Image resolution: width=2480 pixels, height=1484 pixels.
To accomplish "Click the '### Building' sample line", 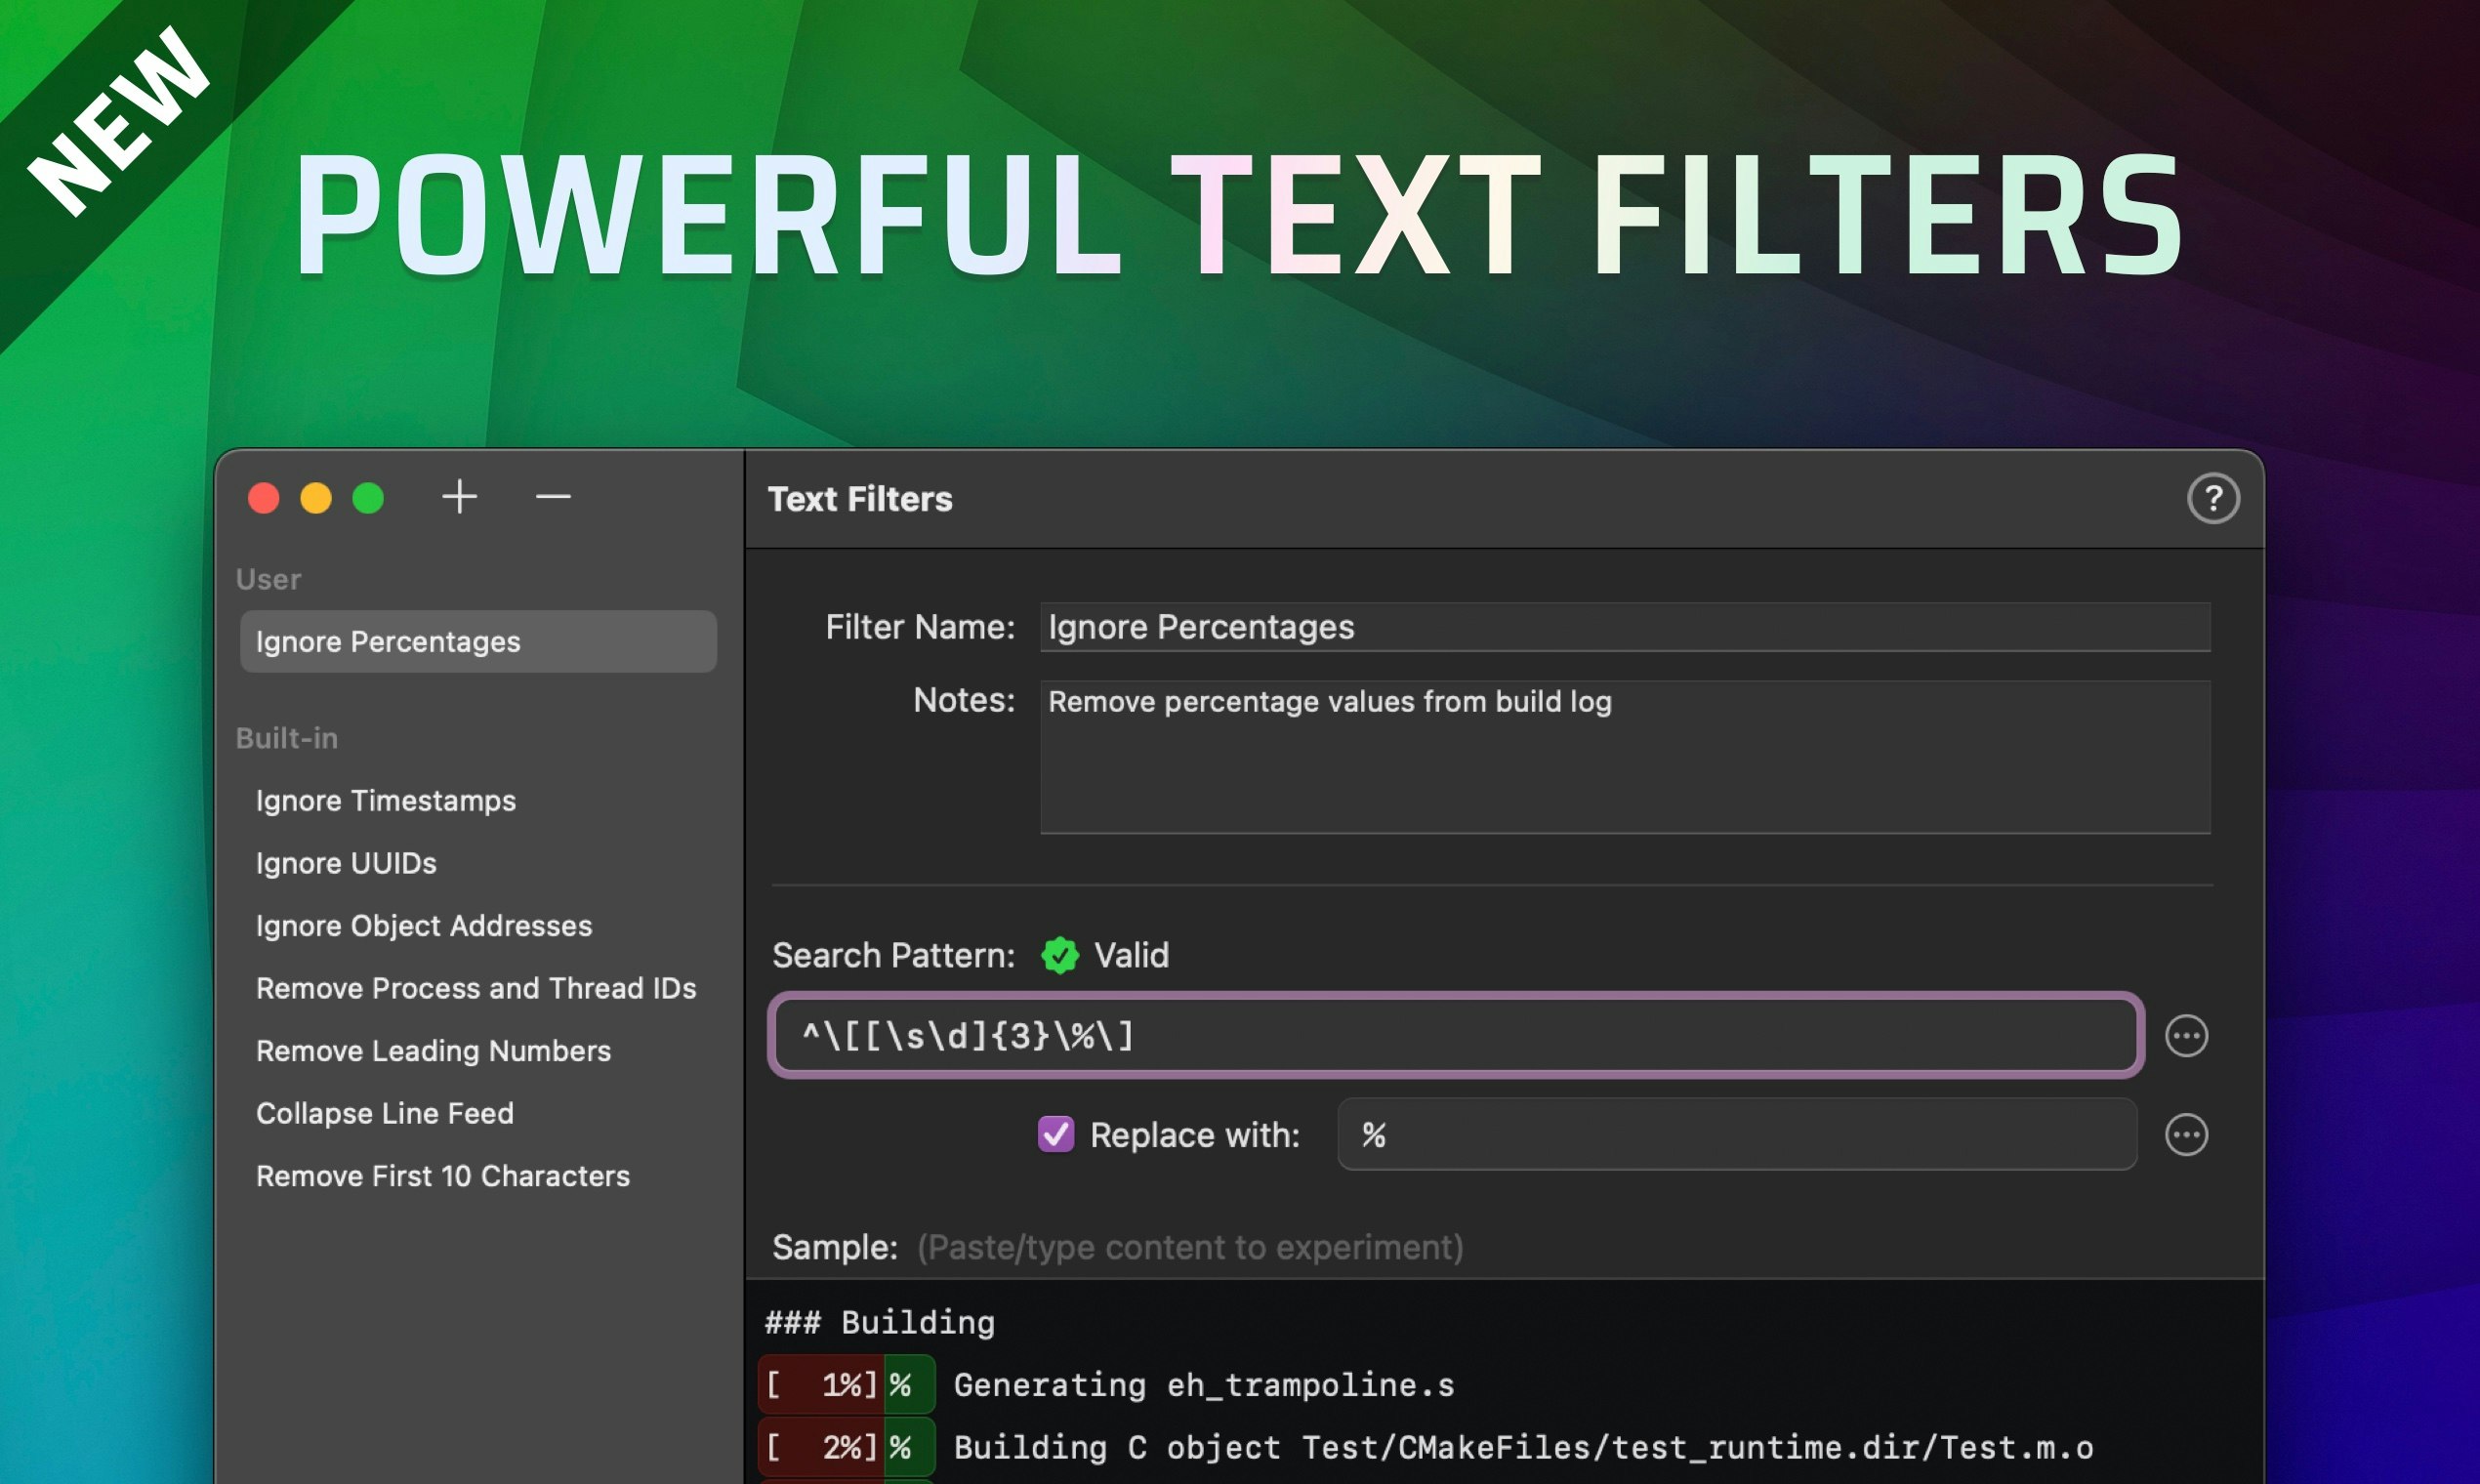I will click(880, 1323).
